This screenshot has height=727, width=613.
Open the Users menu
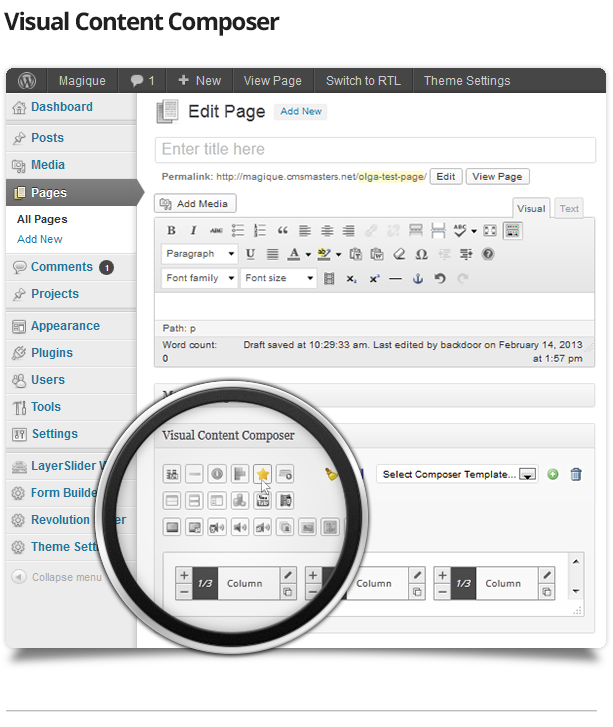tap(71, 380)
